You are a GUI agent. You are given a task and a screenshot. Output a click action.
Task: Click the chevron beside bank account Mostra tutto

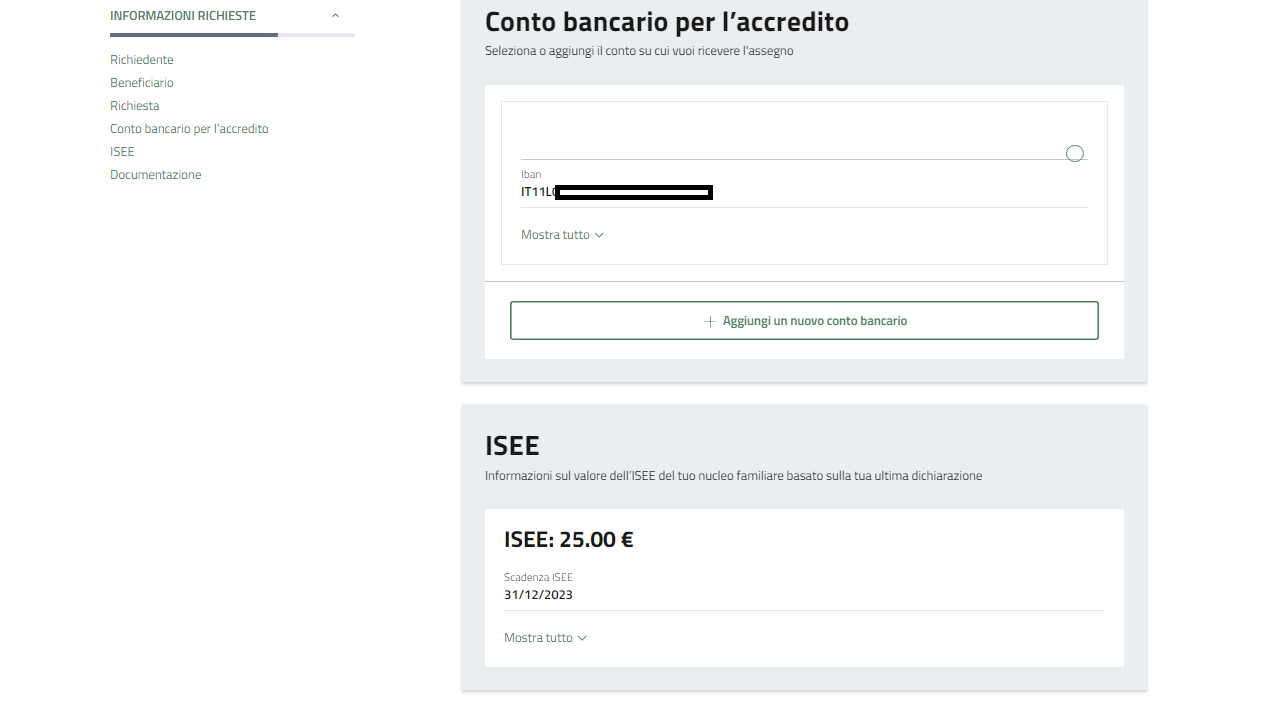[x=599, y=235]
